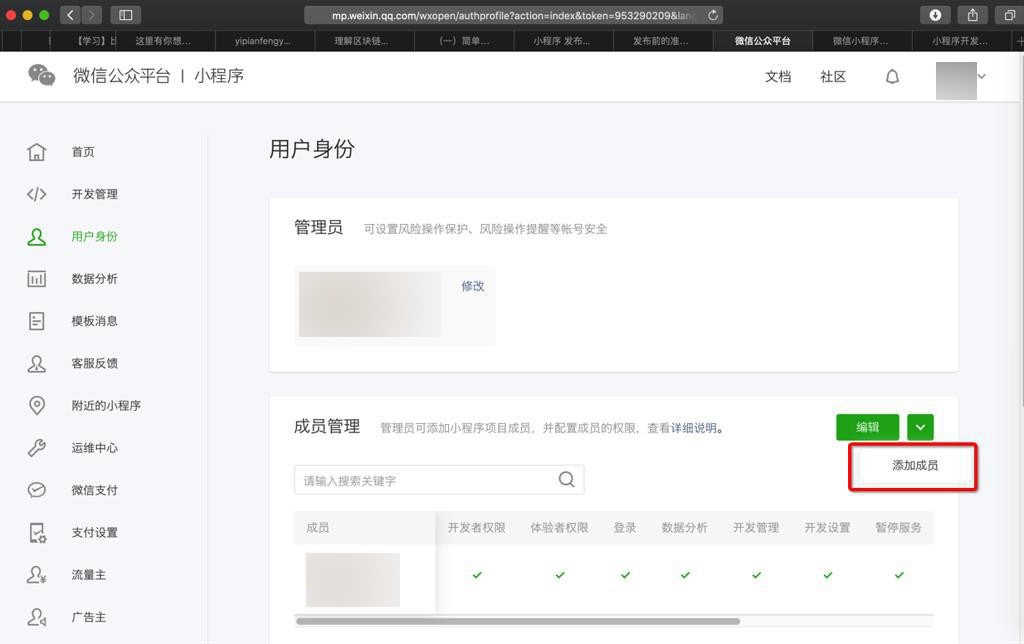Click the green 编辑 button
Screen dimensions: 1024x644
(867, 427)
